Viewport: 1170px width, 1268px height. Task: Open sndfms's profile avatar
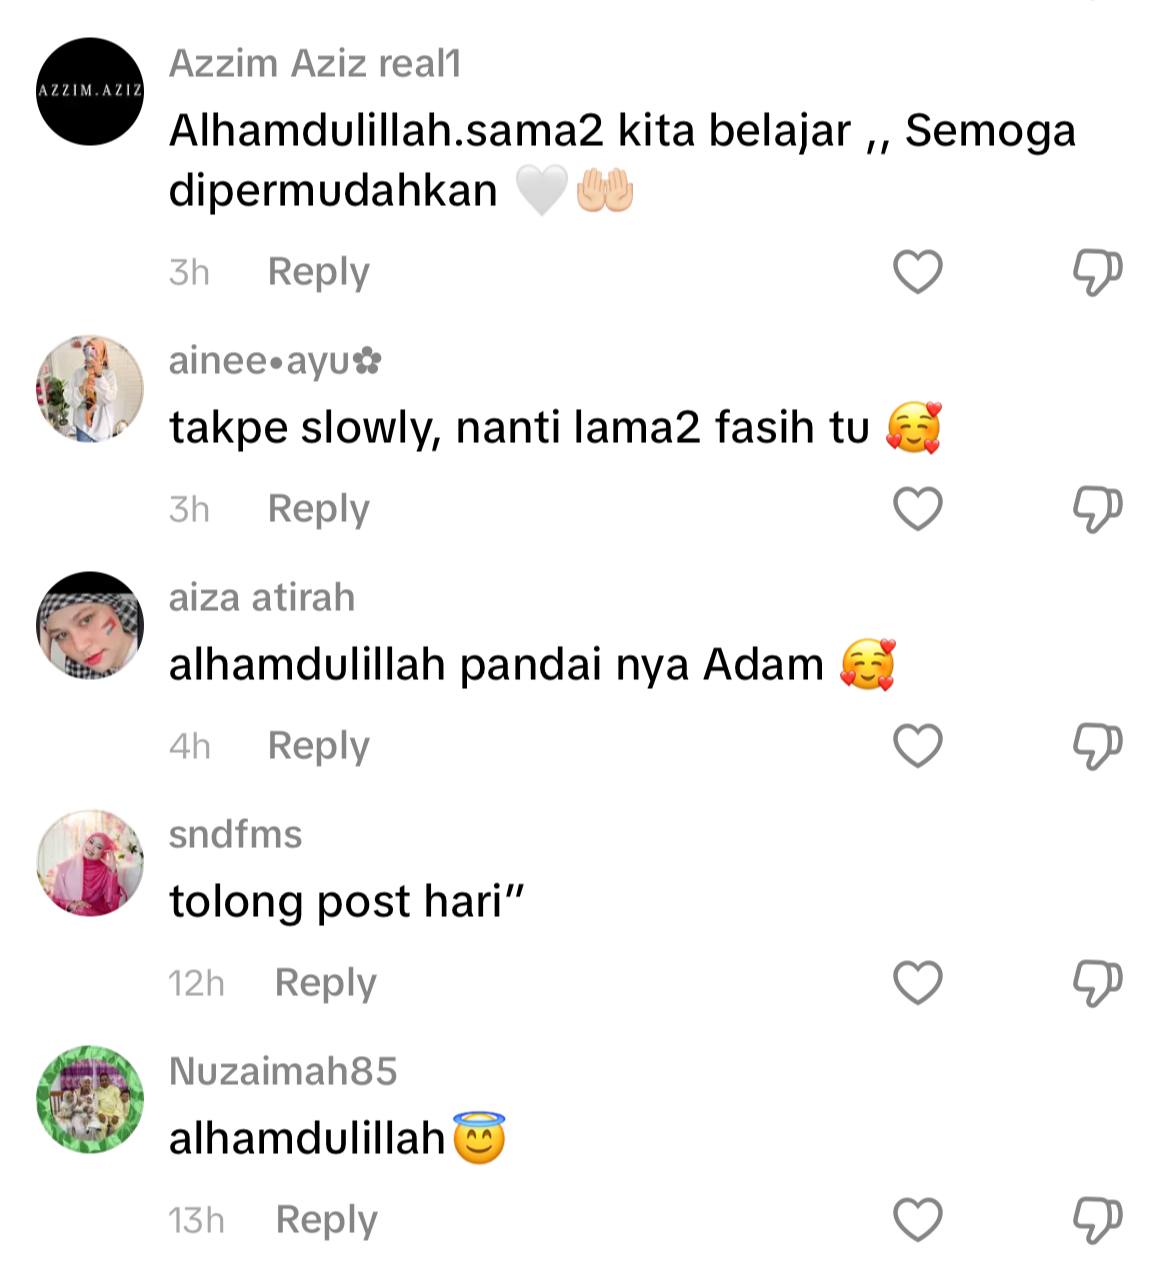90,862
